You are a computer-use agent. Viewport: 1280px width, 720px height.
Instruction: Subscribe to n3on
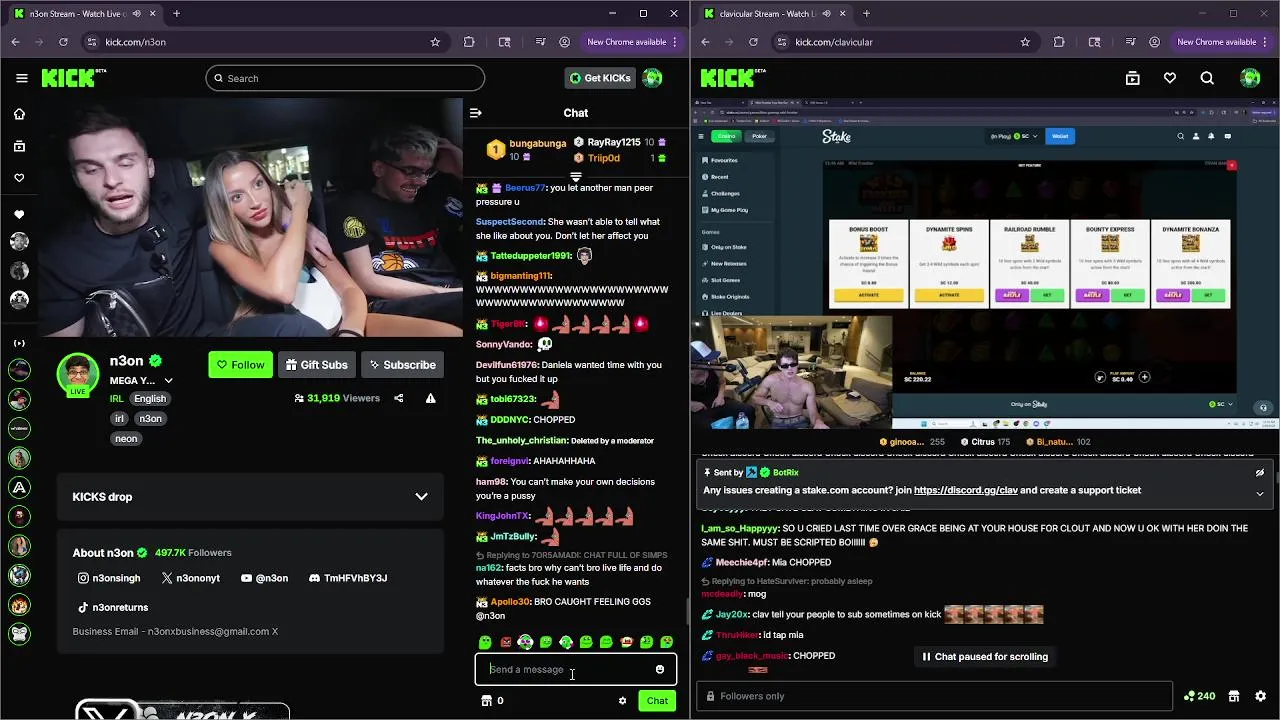402,365
